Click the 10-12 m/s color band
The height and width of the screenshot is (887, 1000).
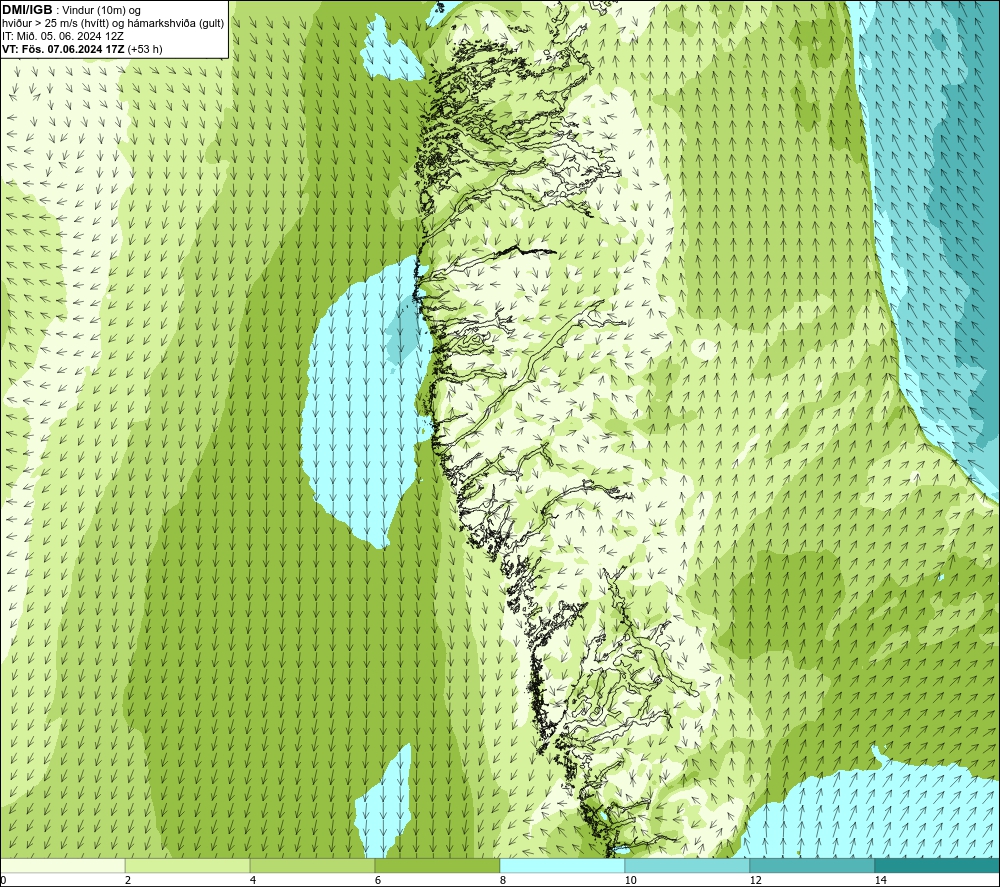point(688,865)
